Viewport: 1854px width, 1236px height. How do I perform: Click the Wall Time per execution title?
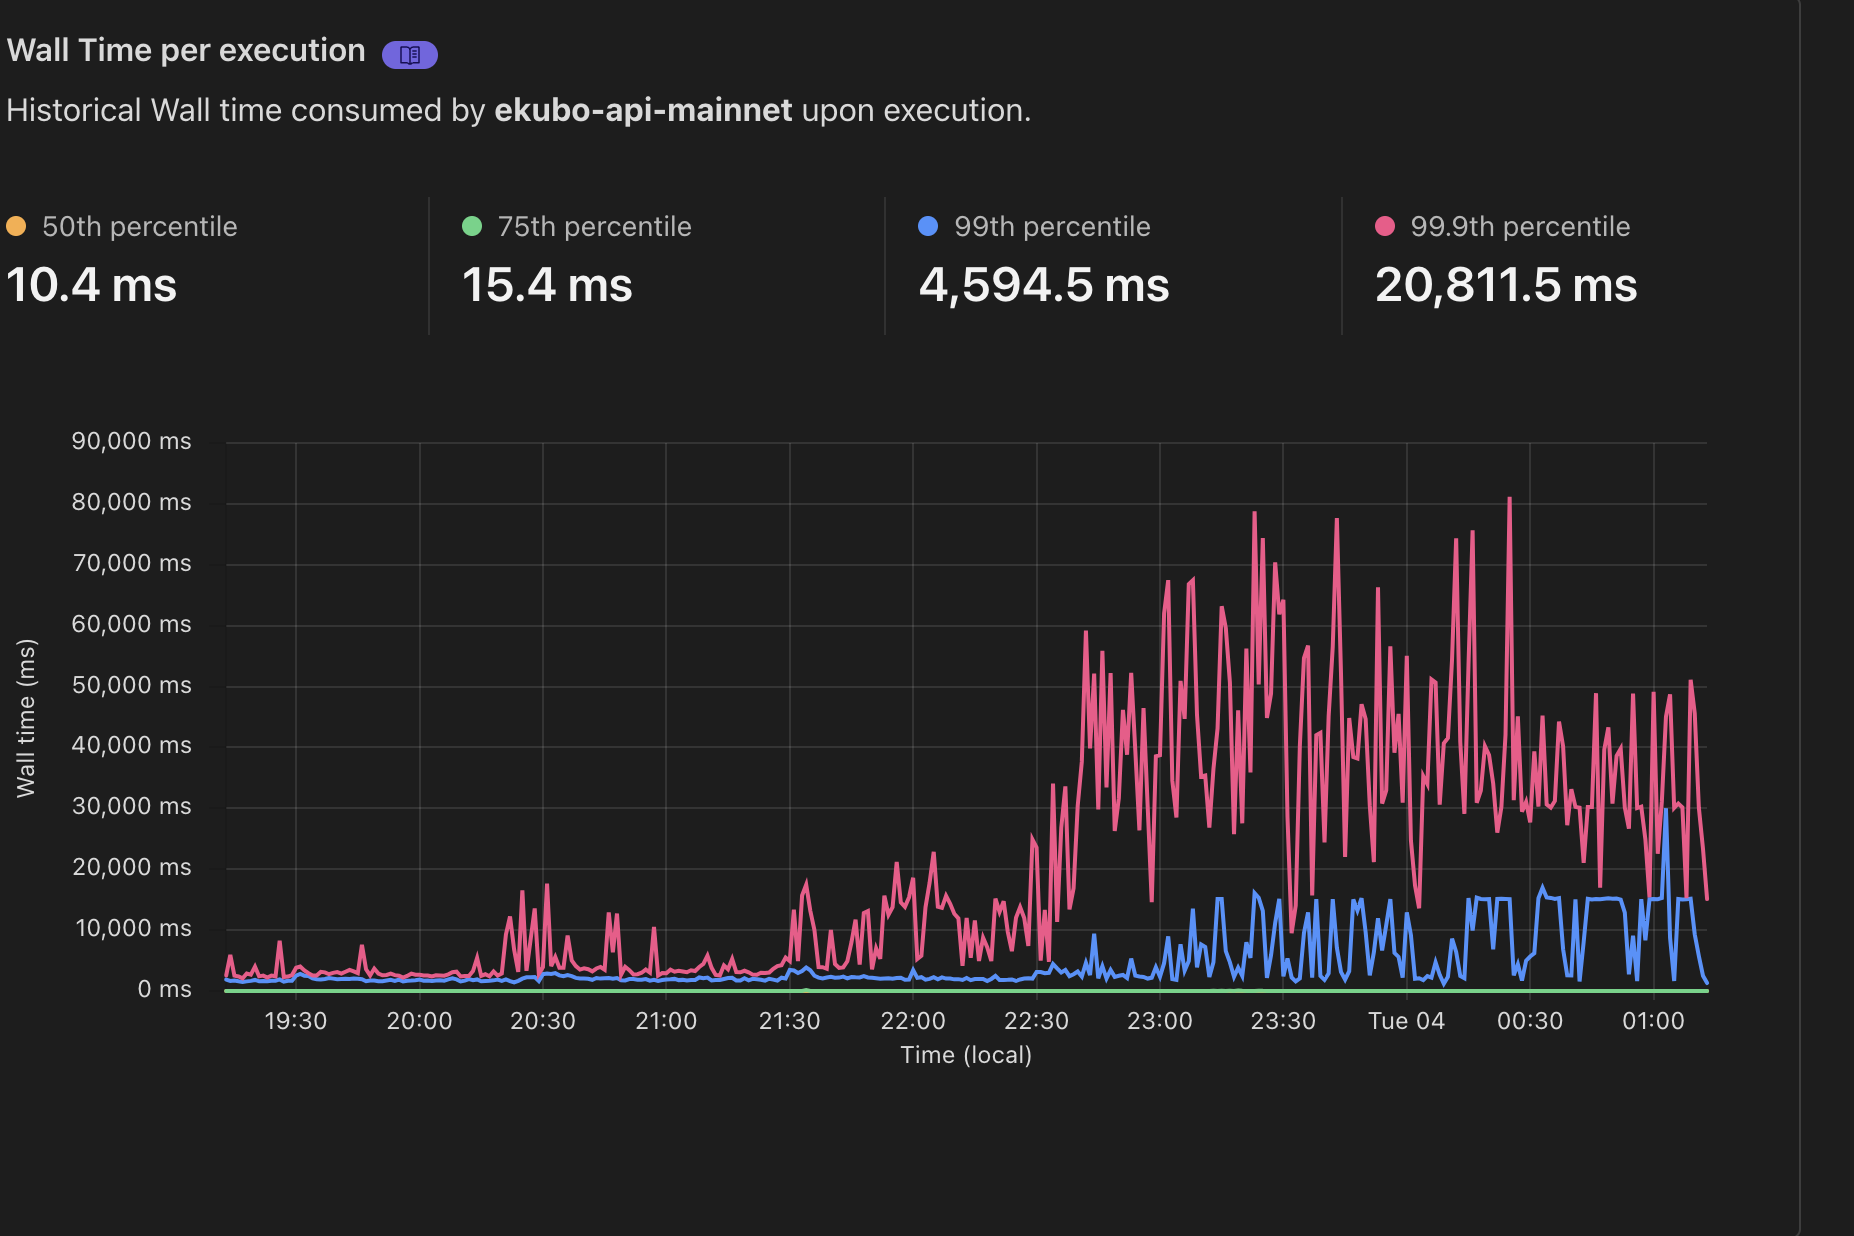[x=185, y=50]
